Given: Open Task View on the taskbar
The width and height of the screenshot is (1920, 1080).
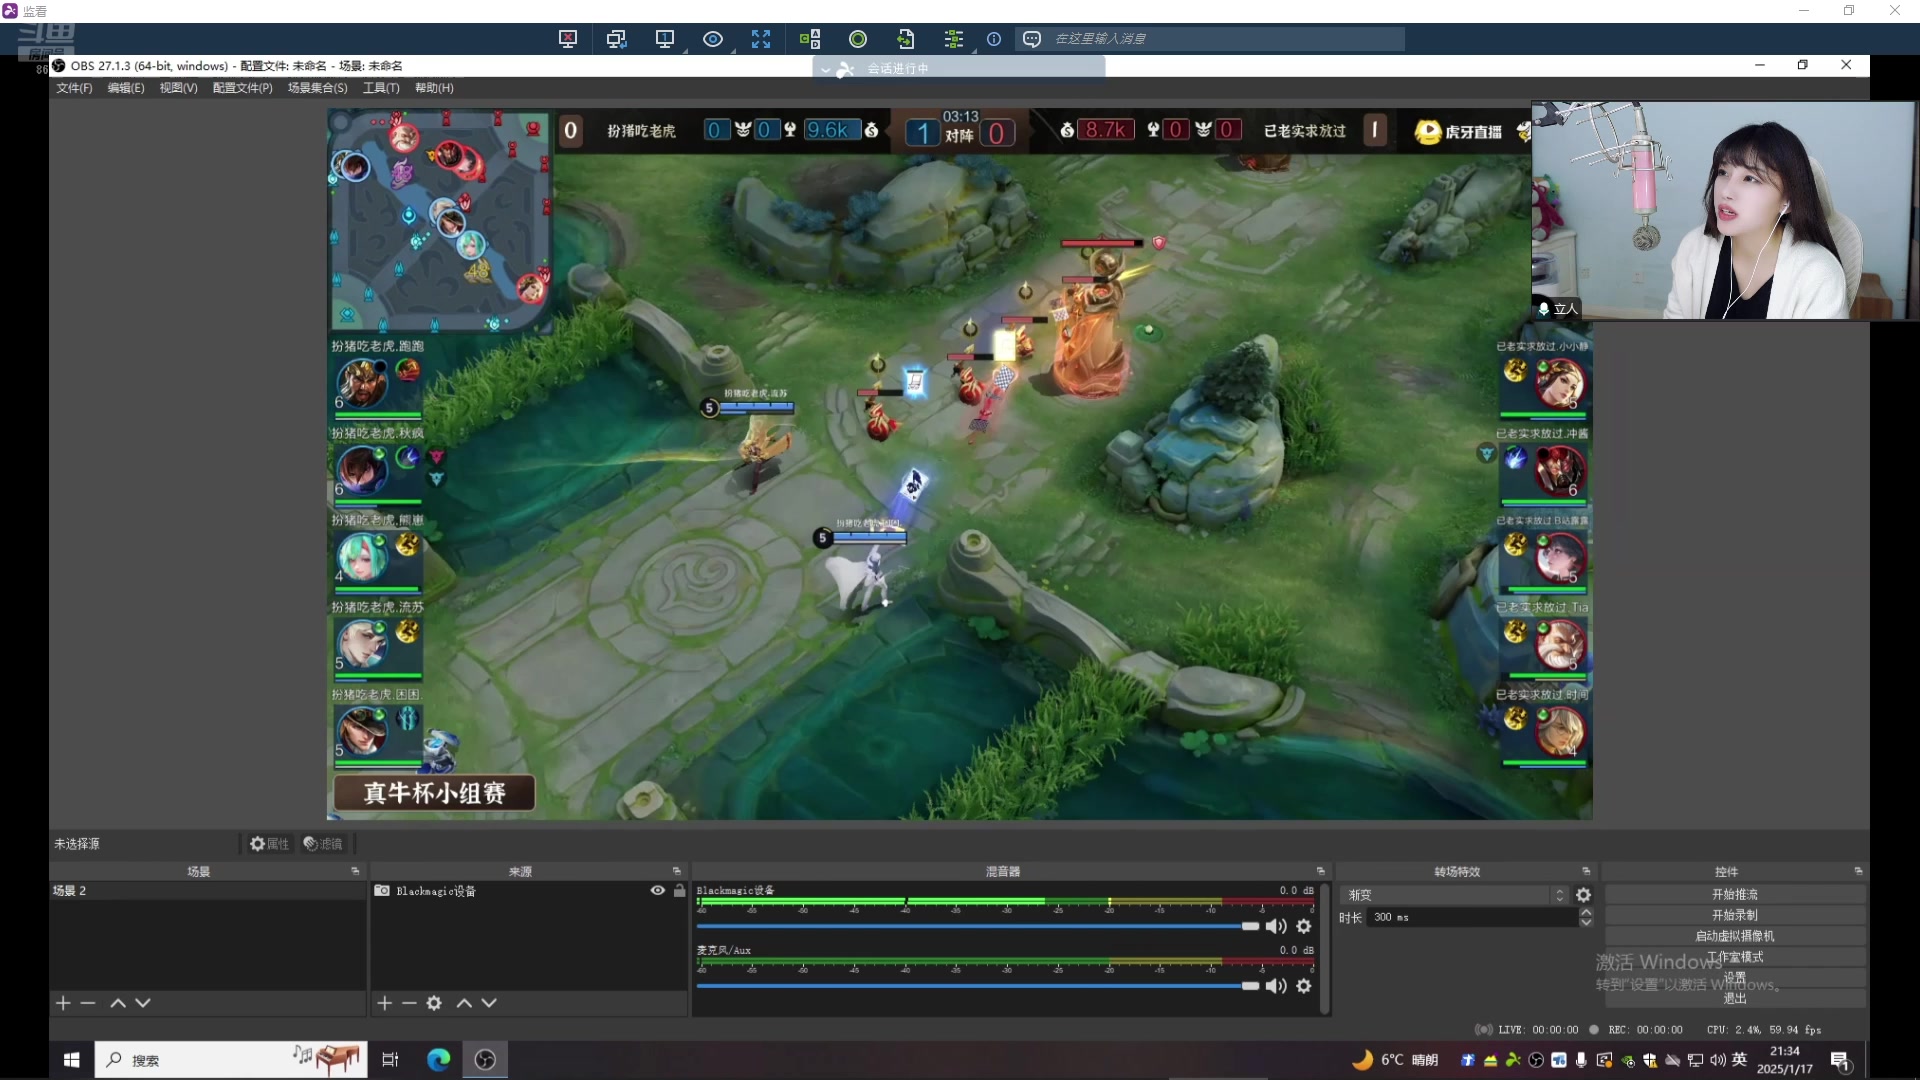Looking at the screenshot, I should point(390,1059).
